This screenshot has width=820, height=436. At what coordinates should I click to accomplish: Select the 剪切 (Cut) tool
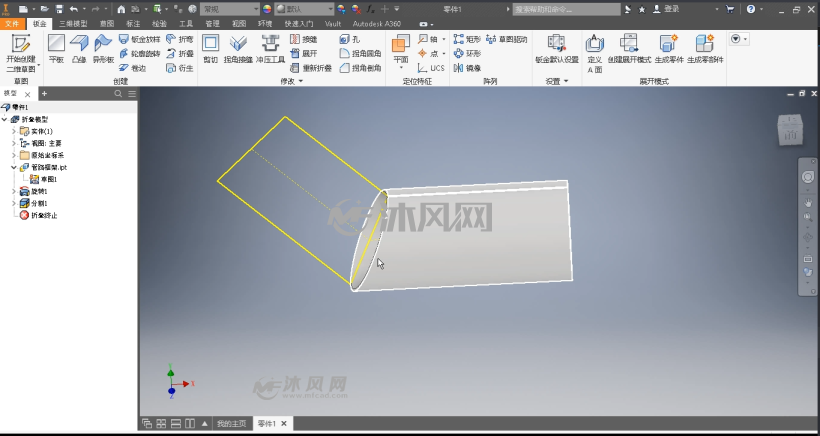(210, 49)
